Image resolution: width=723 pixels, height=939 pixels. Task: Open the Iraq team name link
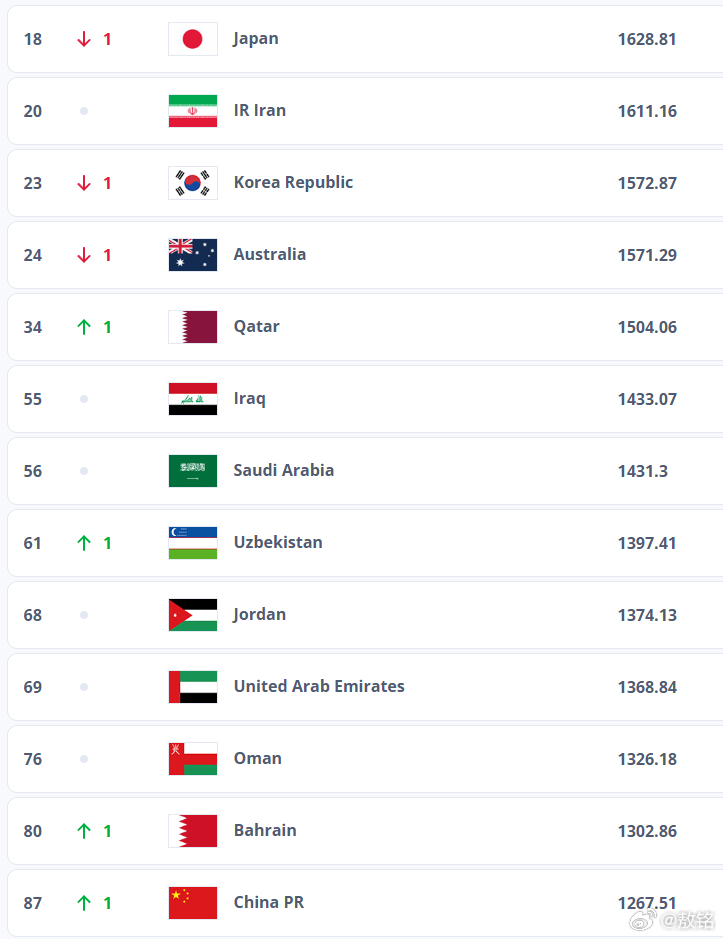[249, 399]
